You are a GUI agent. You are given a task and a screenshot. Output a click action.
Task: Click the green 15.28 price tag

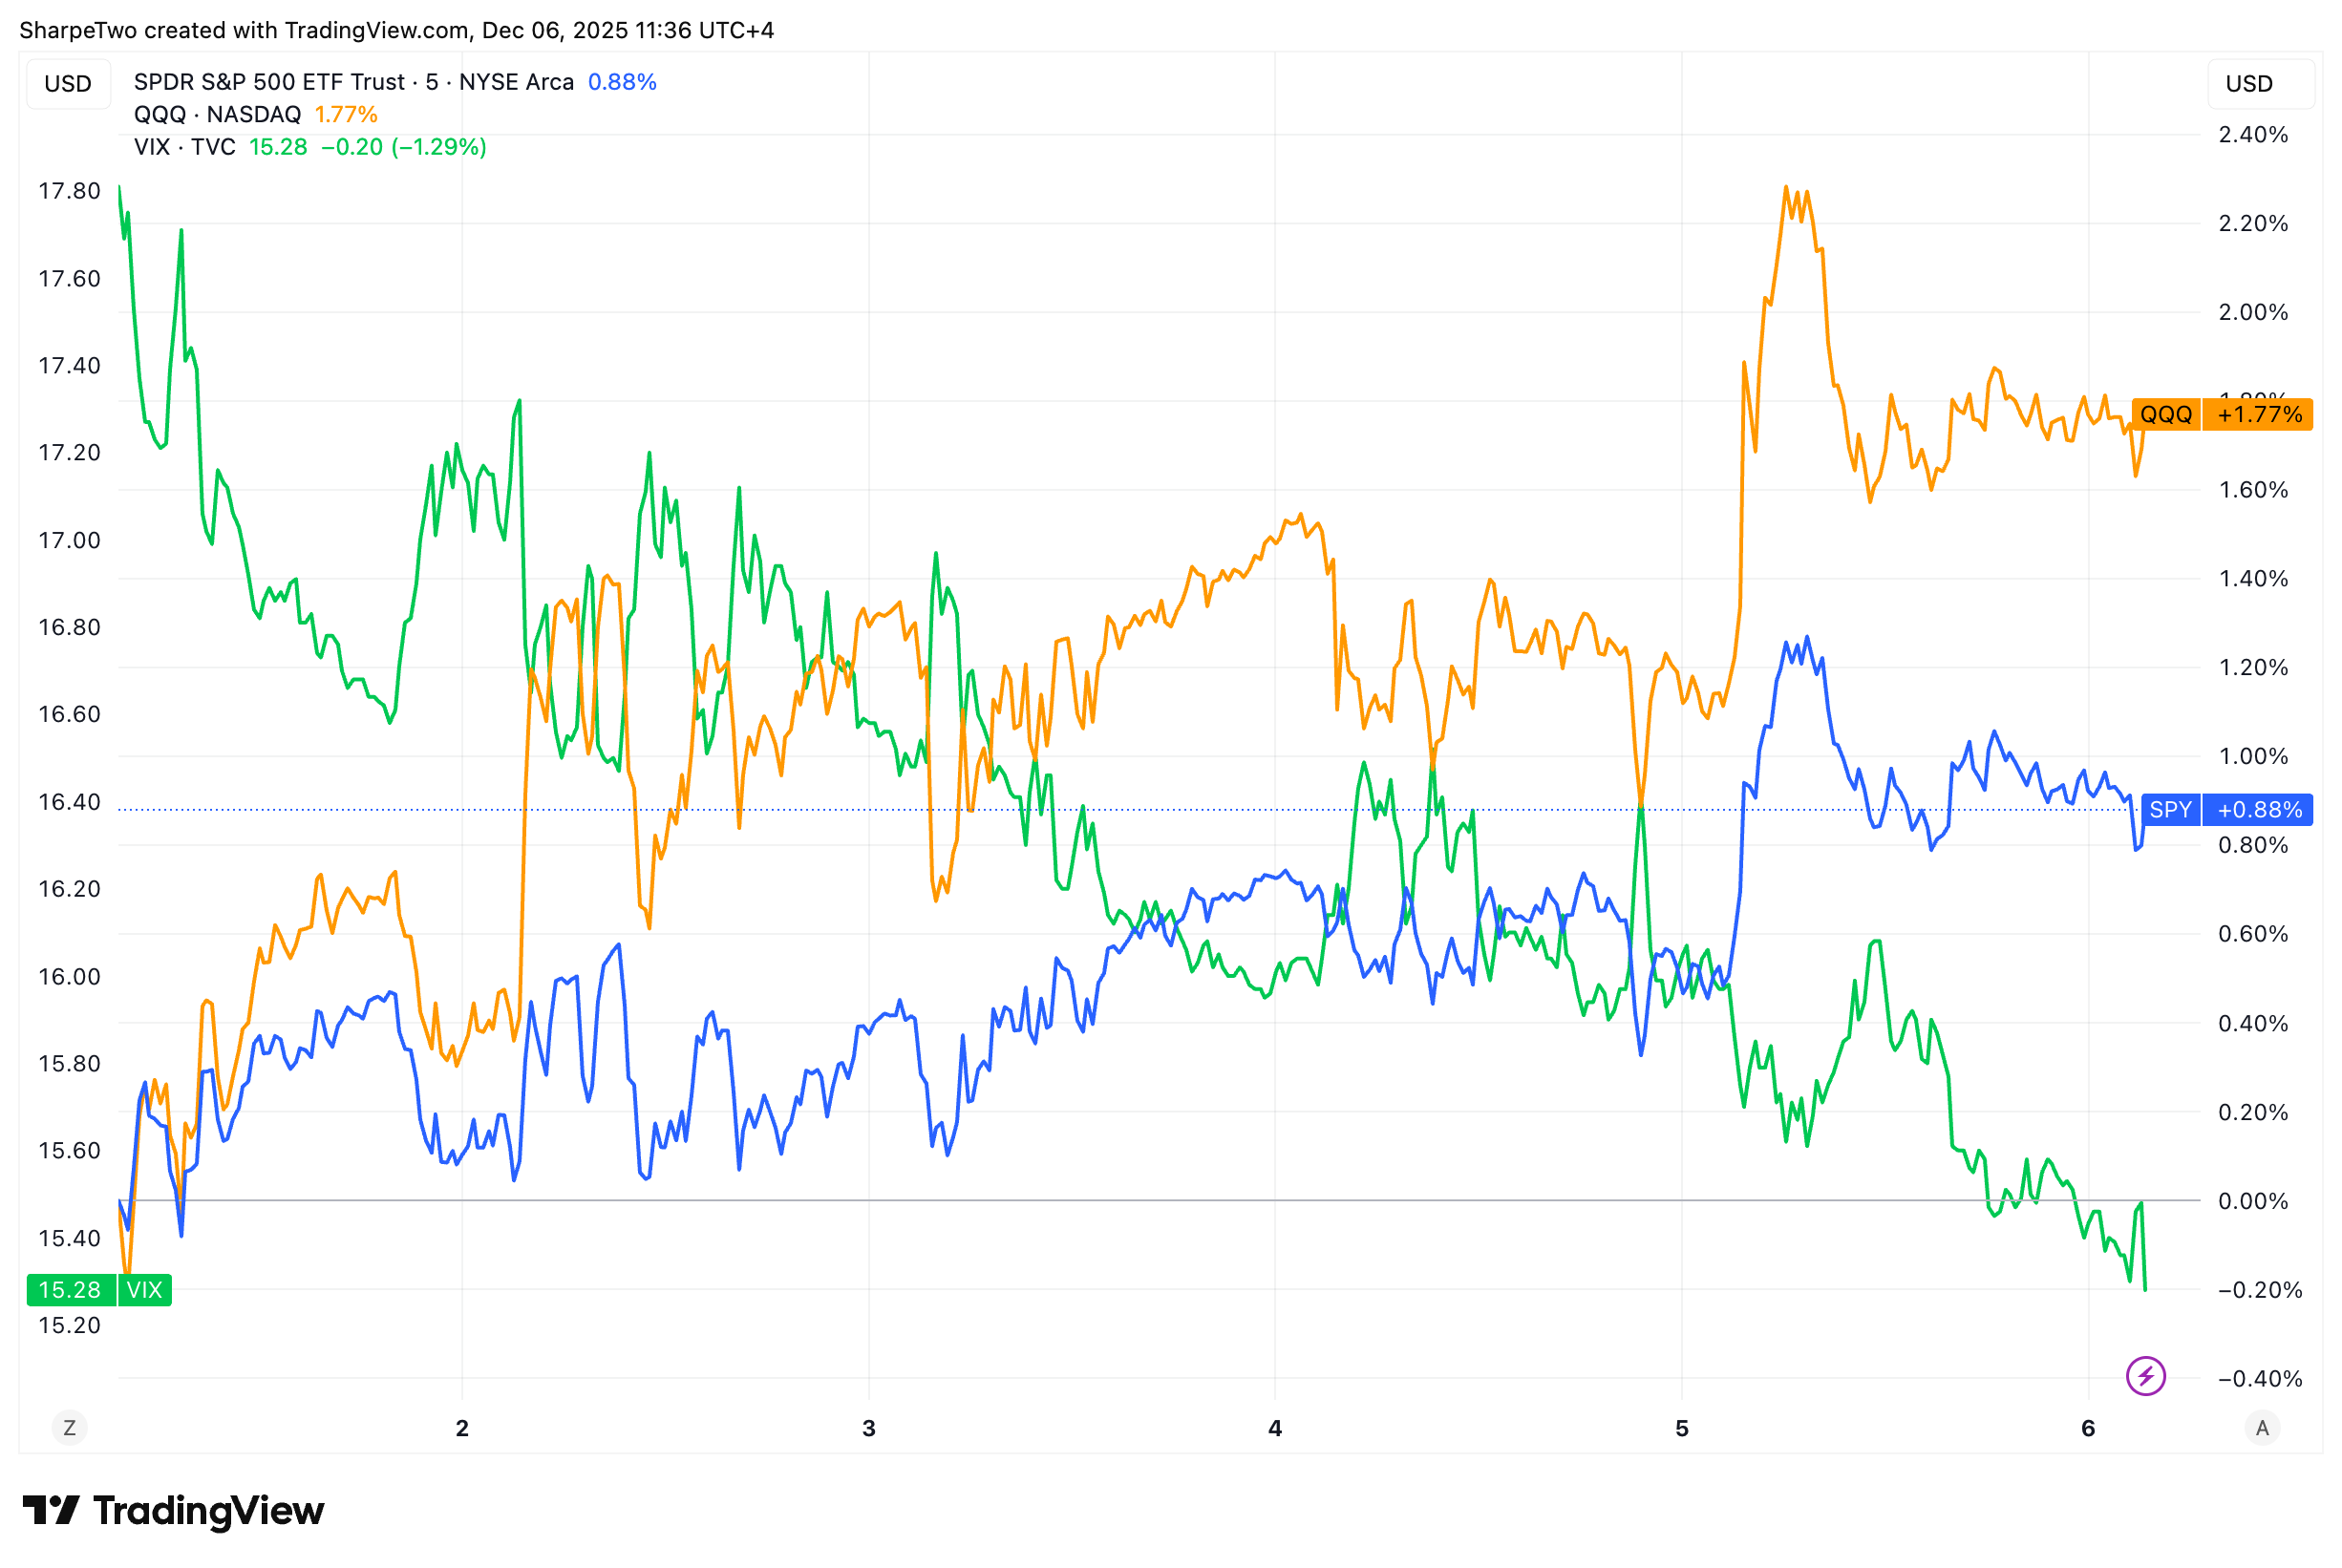[x=70, y=1290]
